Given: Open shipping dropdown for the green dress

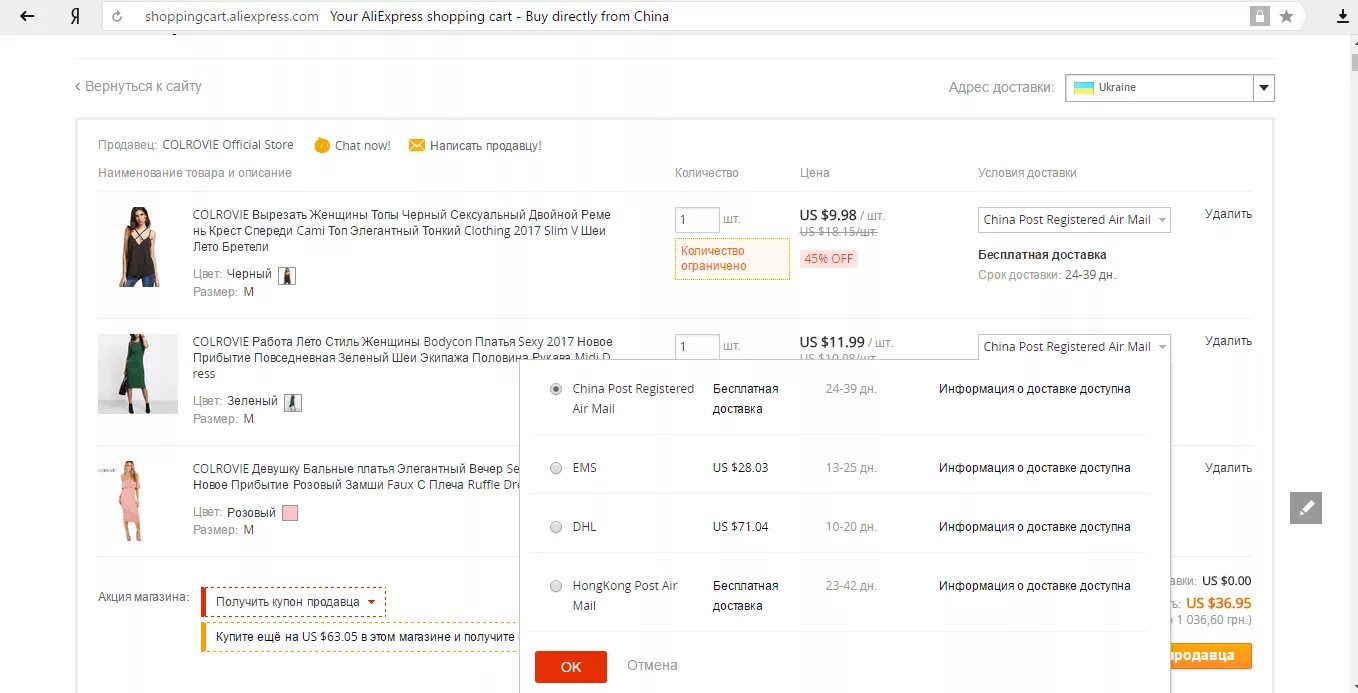Looking at the screenshot, I should coord(1074,347).
